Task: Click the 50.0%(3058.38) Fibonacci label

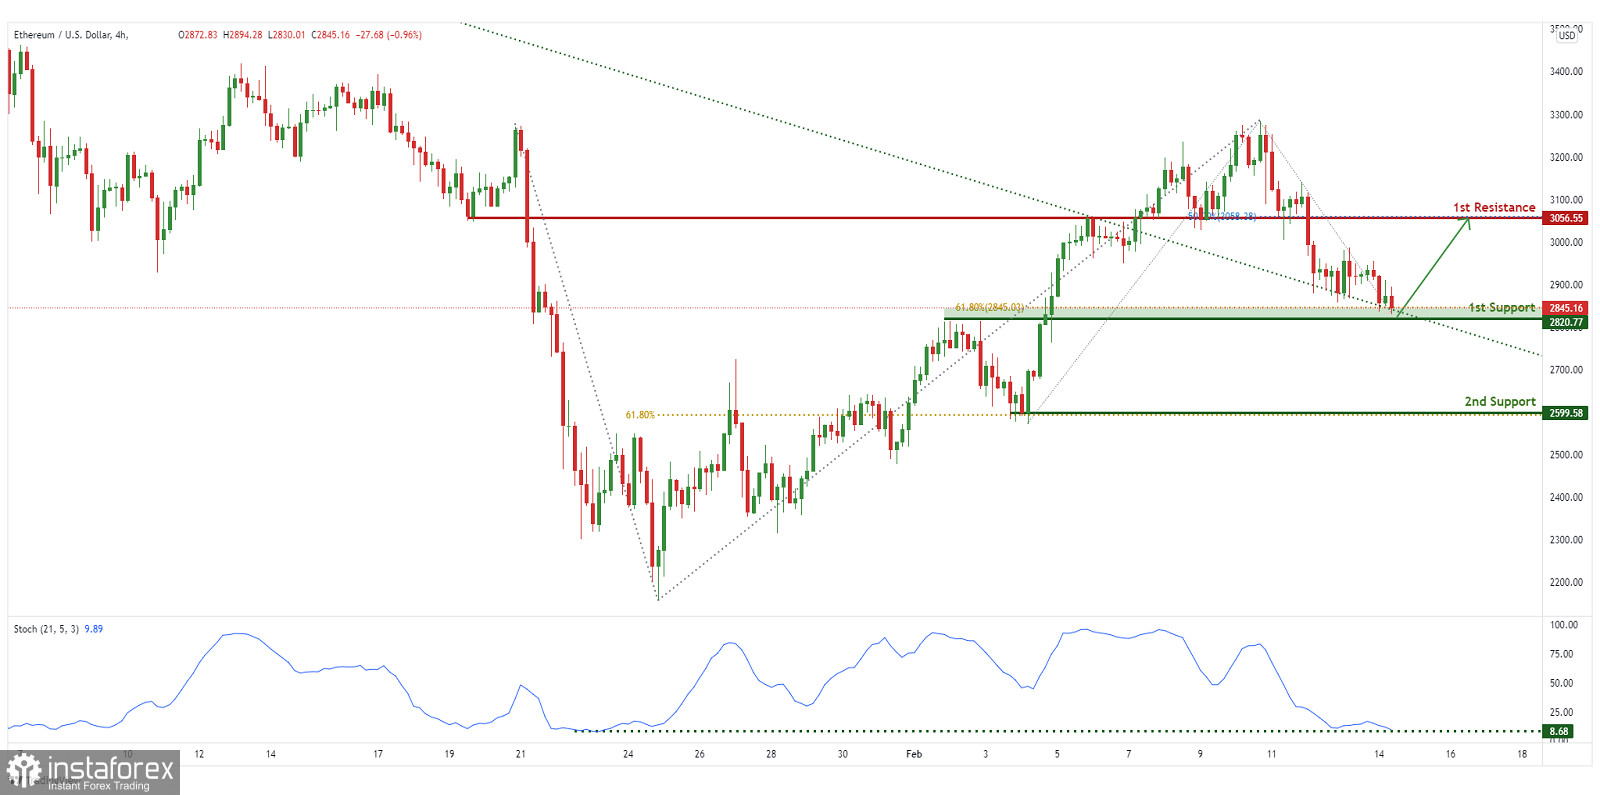Action: tap(1221, 216)
